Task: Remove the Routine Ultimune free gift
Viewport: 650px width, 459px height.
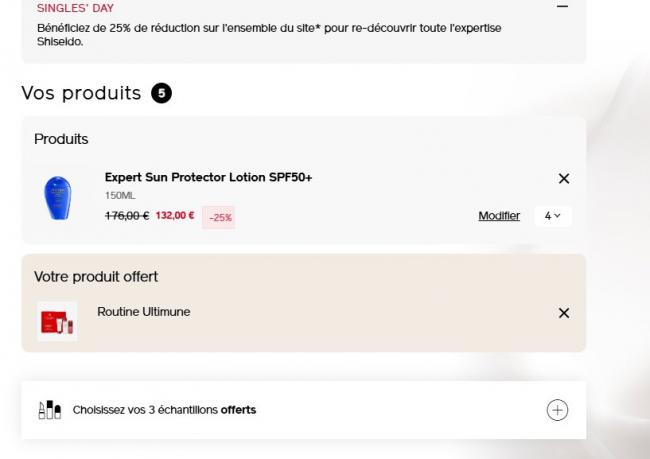Action: click(563, 313)
